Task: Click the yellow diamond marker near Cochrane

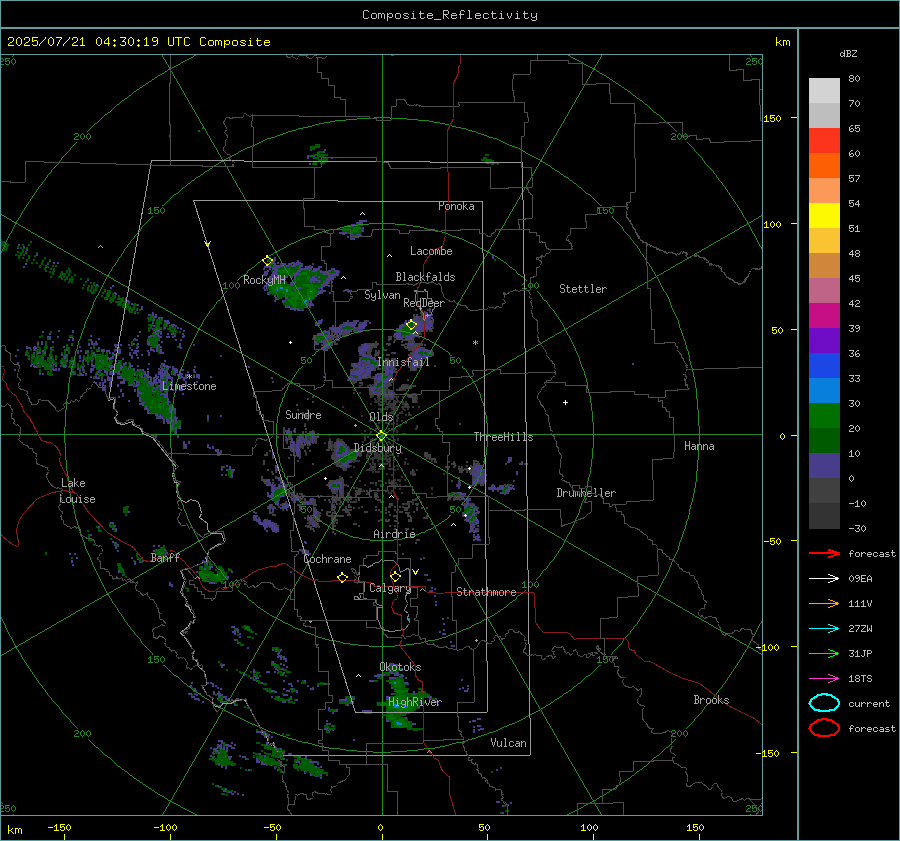Action: (x=342, y=577)
